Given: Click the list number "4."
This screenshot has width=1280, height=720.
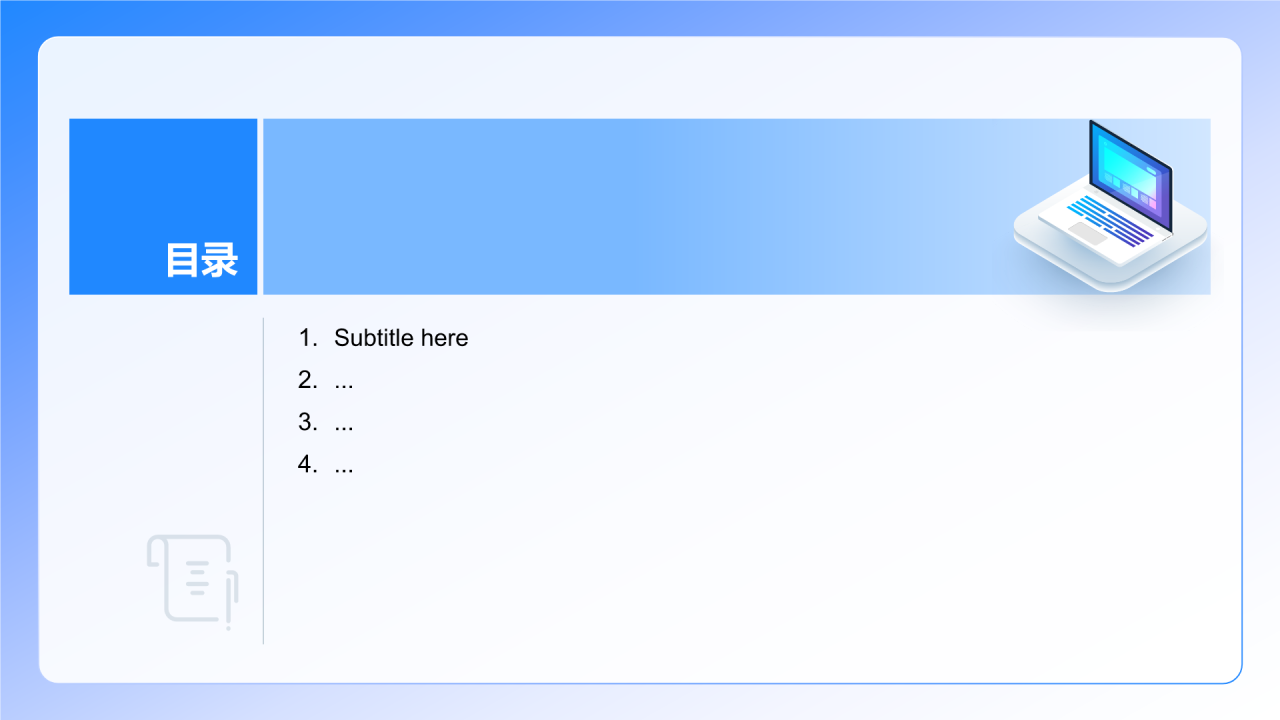Looking at the screenshot, I should click(308, 464).
